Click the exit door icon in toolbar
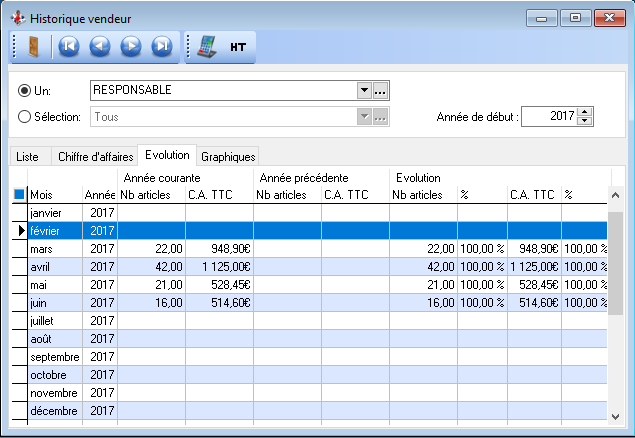635x438 pixels. [x=33, y=46]
